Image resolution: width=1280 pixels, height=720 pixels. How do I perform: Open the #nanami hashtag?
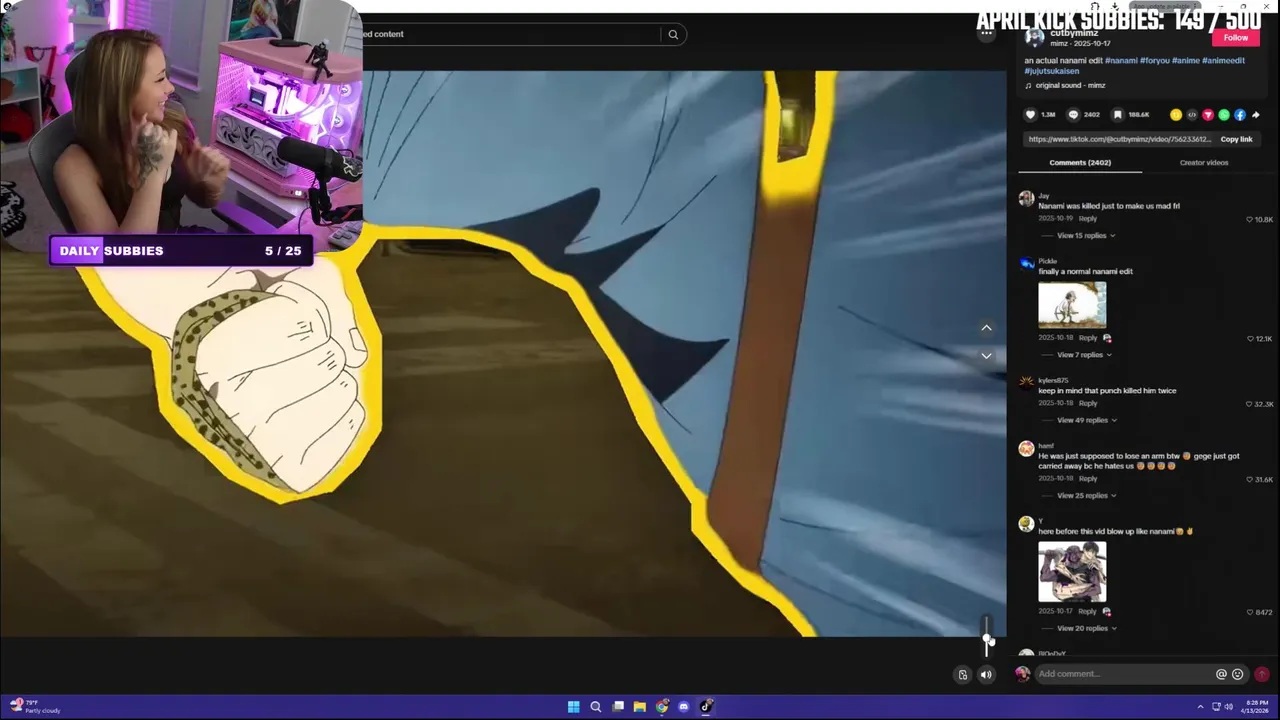tap(1121, 61)
